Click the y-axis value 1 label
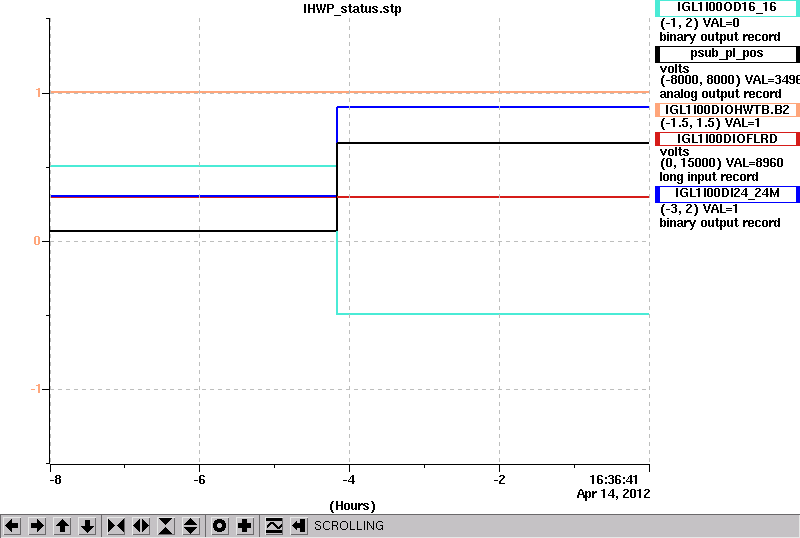The width and height of the screenshot is (800, 538). 38,93
